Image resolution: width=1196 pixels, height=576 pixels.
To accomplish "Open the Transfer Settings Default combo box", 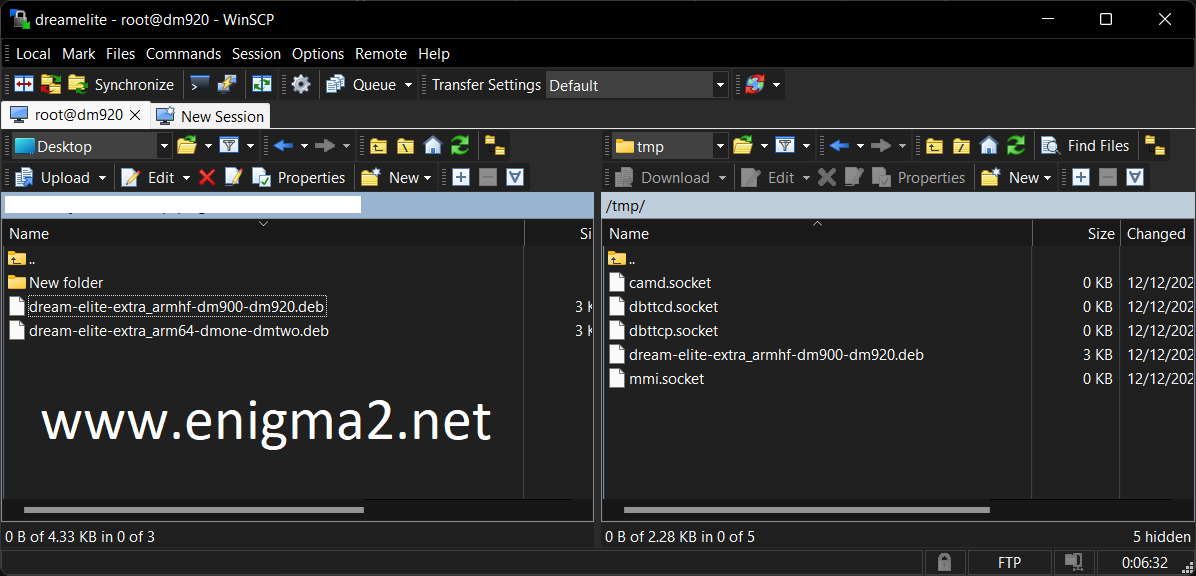I will (x=637, y=85).
